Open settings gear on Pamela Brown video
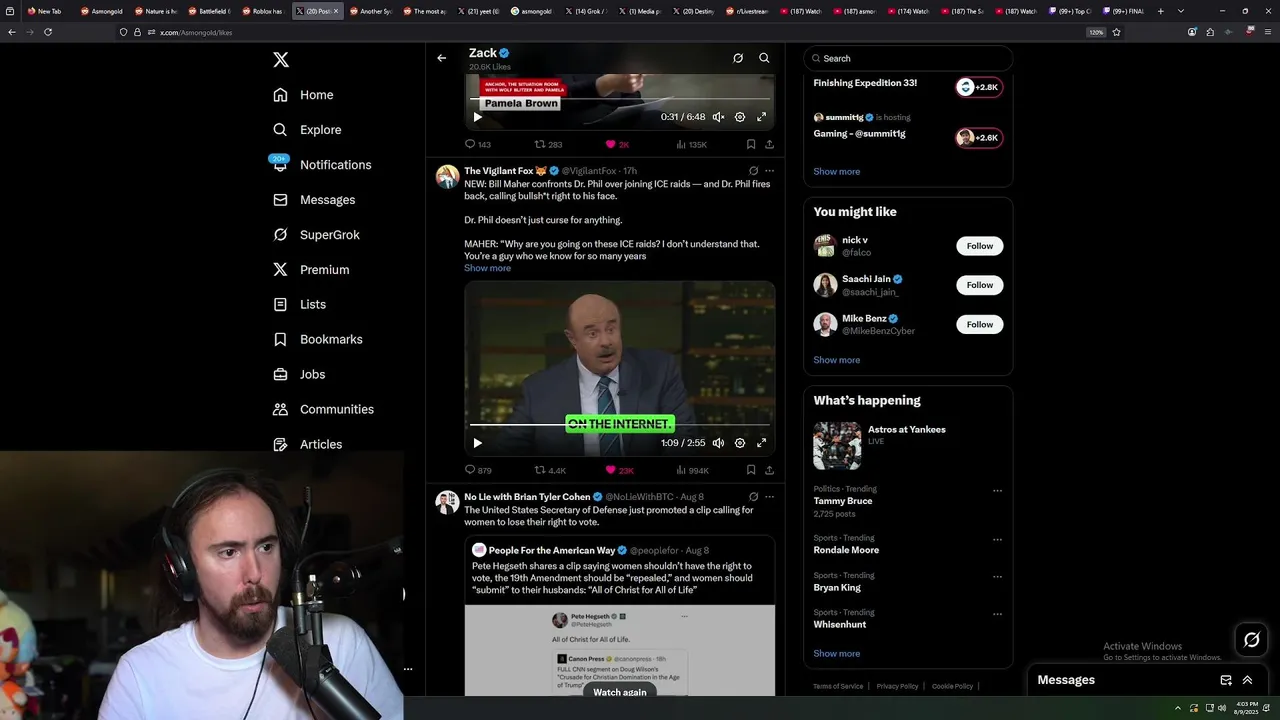Viewport: 1280px width, 720px height. pos(740,117)
